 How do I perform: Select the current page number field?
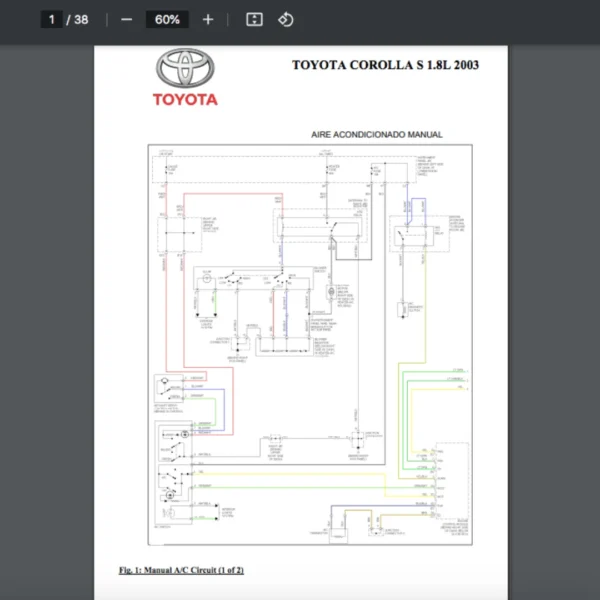tap(52, 19)
